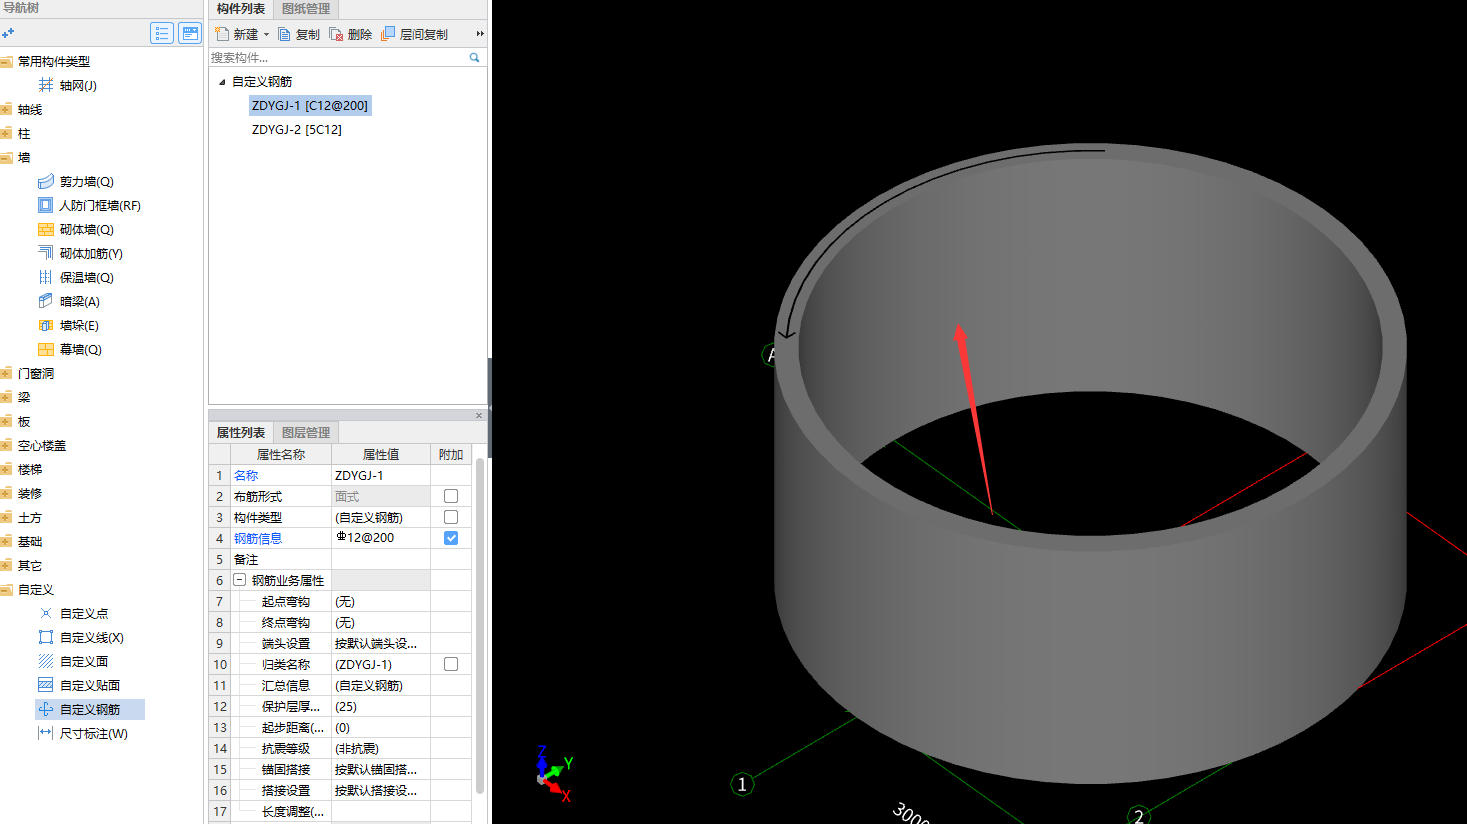Click 删除 delete component button

click(x=351, y=34)
